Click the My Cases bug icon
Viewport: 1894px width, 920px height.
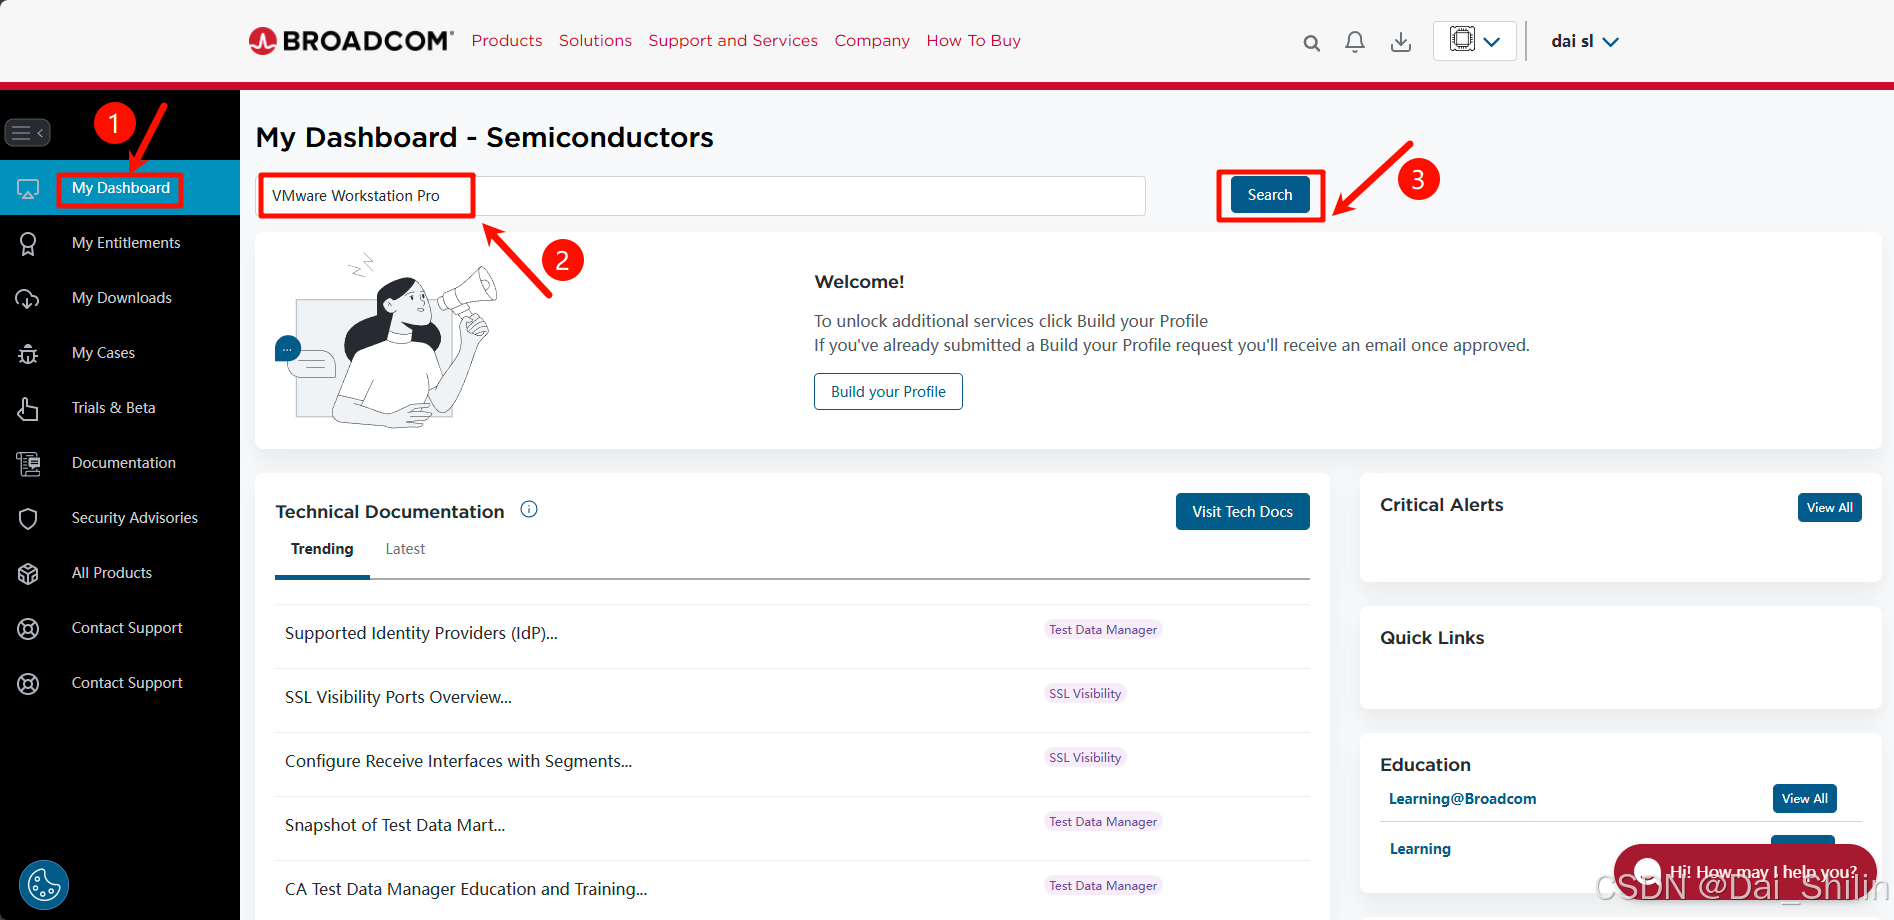click(x=28, y=354)
